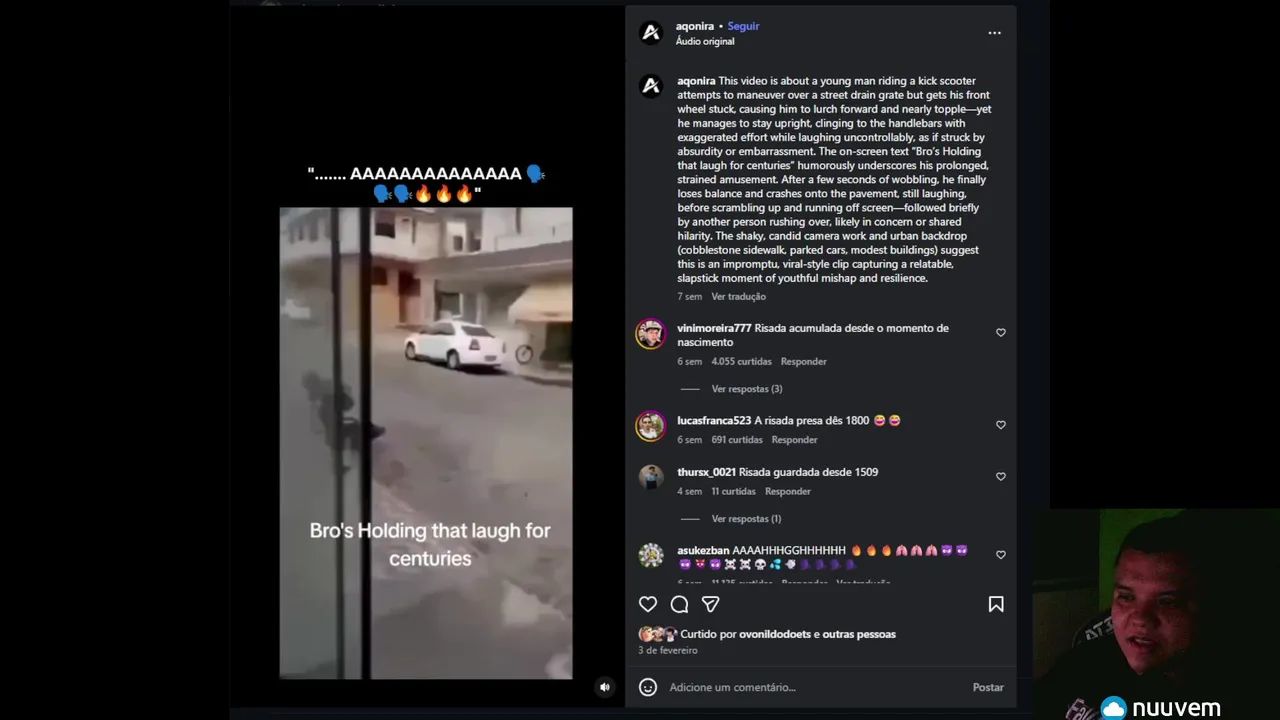Click Ver tradução under the caption
This screenshot has height=720, width=1280.
click(738, 297)
